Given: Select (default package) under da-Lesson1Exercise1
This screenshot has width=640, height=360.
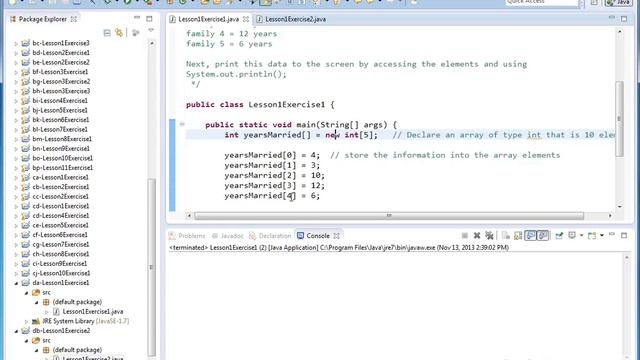Looking at the screenshot, I should (77, 302).
